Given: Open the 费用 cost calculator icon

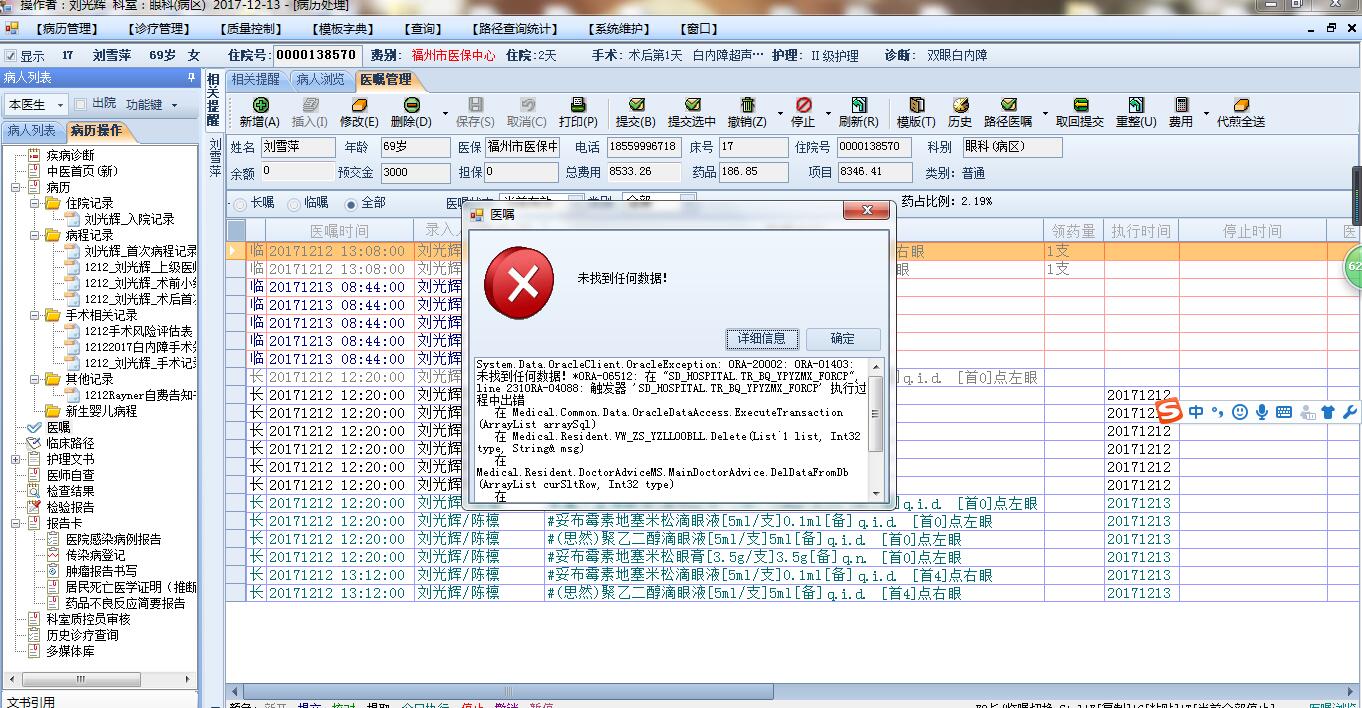Looking at the screenshot, I should 1181,105.
